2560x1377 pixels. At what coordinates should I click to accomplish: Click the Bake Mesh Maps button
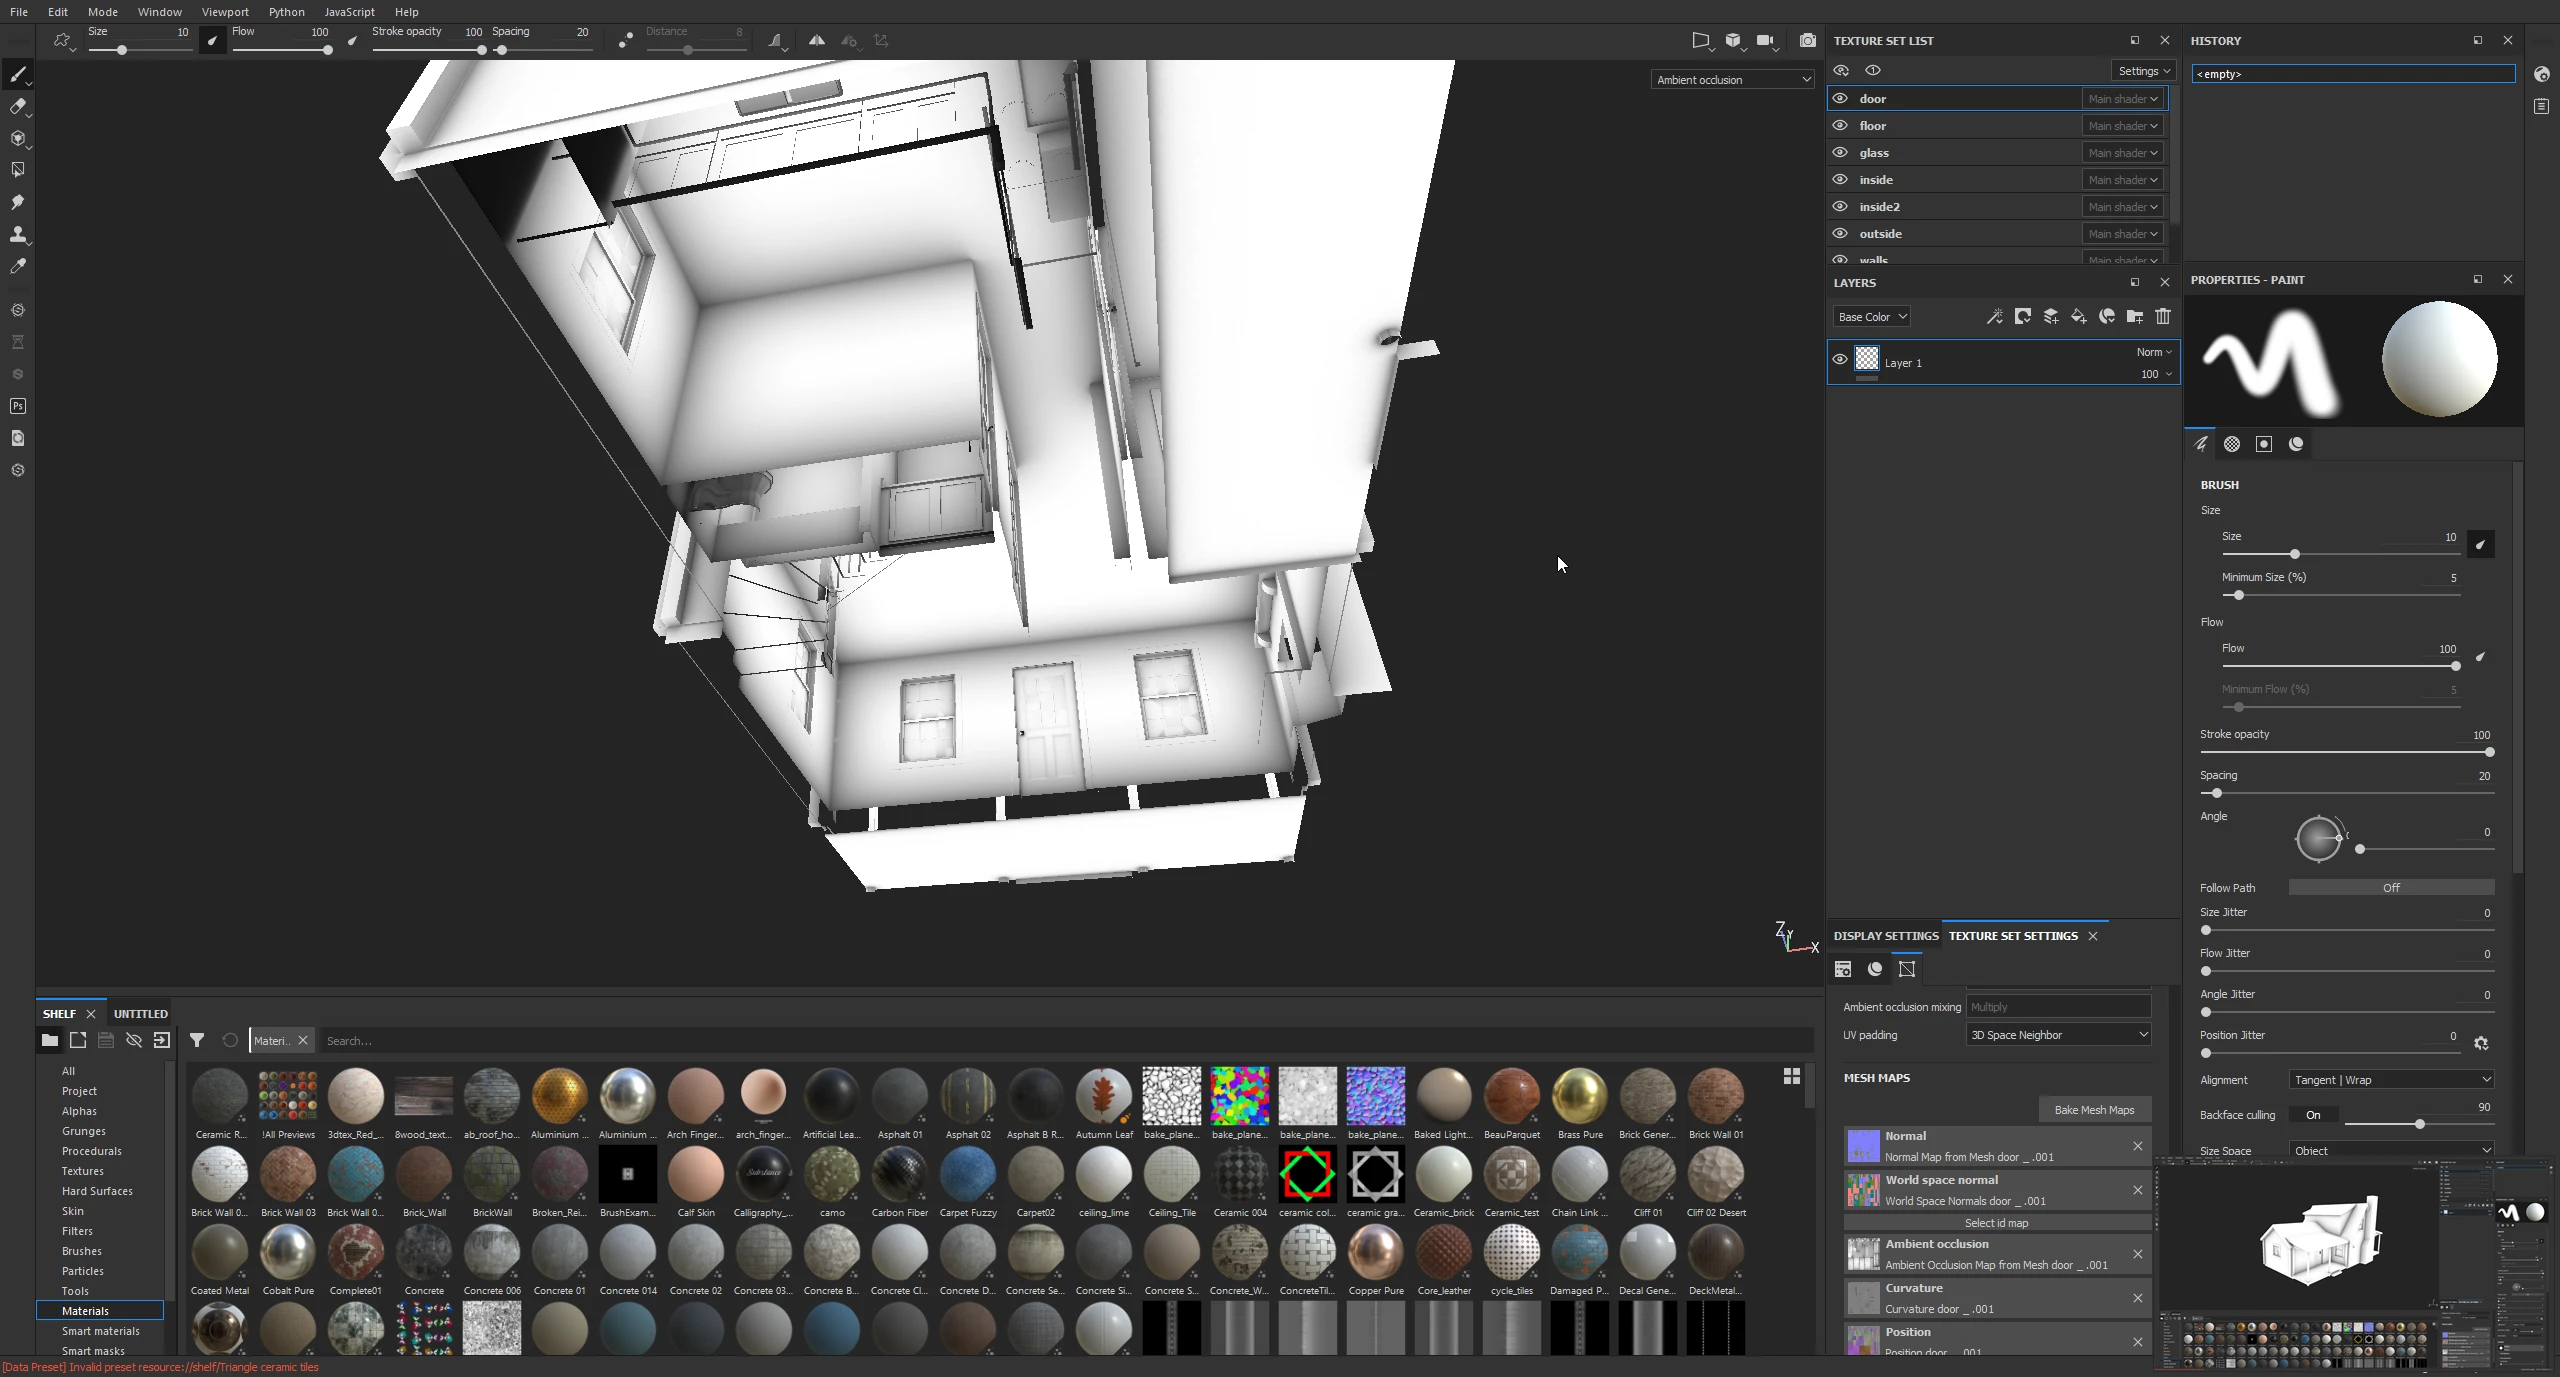tap(2094, 1110)
